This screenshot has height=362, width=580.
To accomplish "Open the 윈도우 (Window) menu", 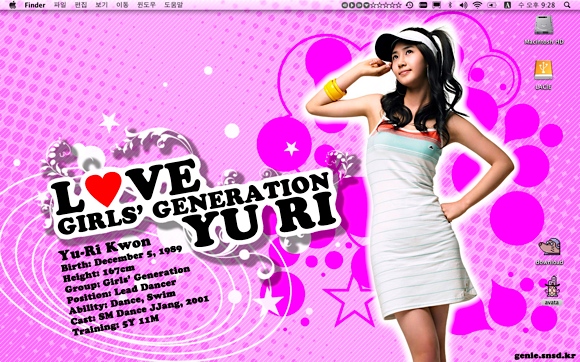I will point(146,5).
